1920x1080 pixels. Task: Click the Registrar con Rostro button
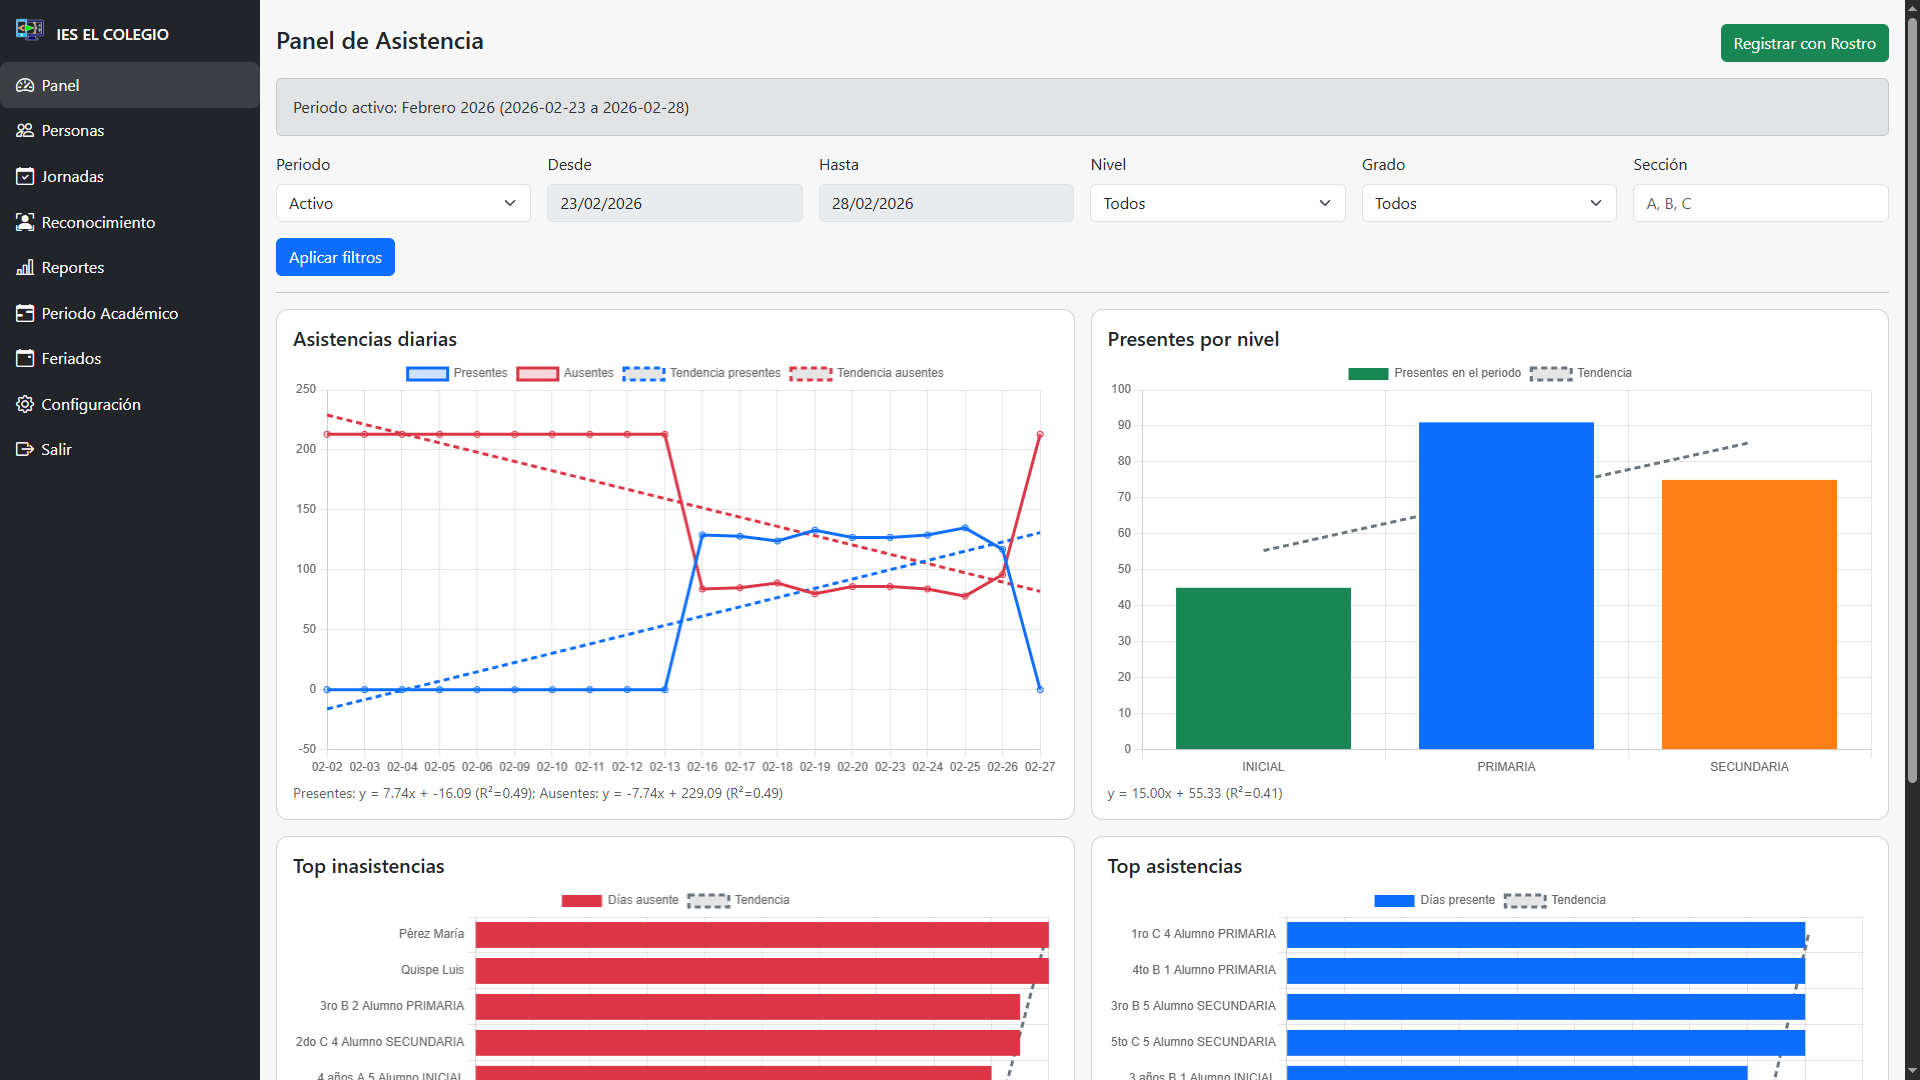pyautogui.click(x=1803, y=43)
